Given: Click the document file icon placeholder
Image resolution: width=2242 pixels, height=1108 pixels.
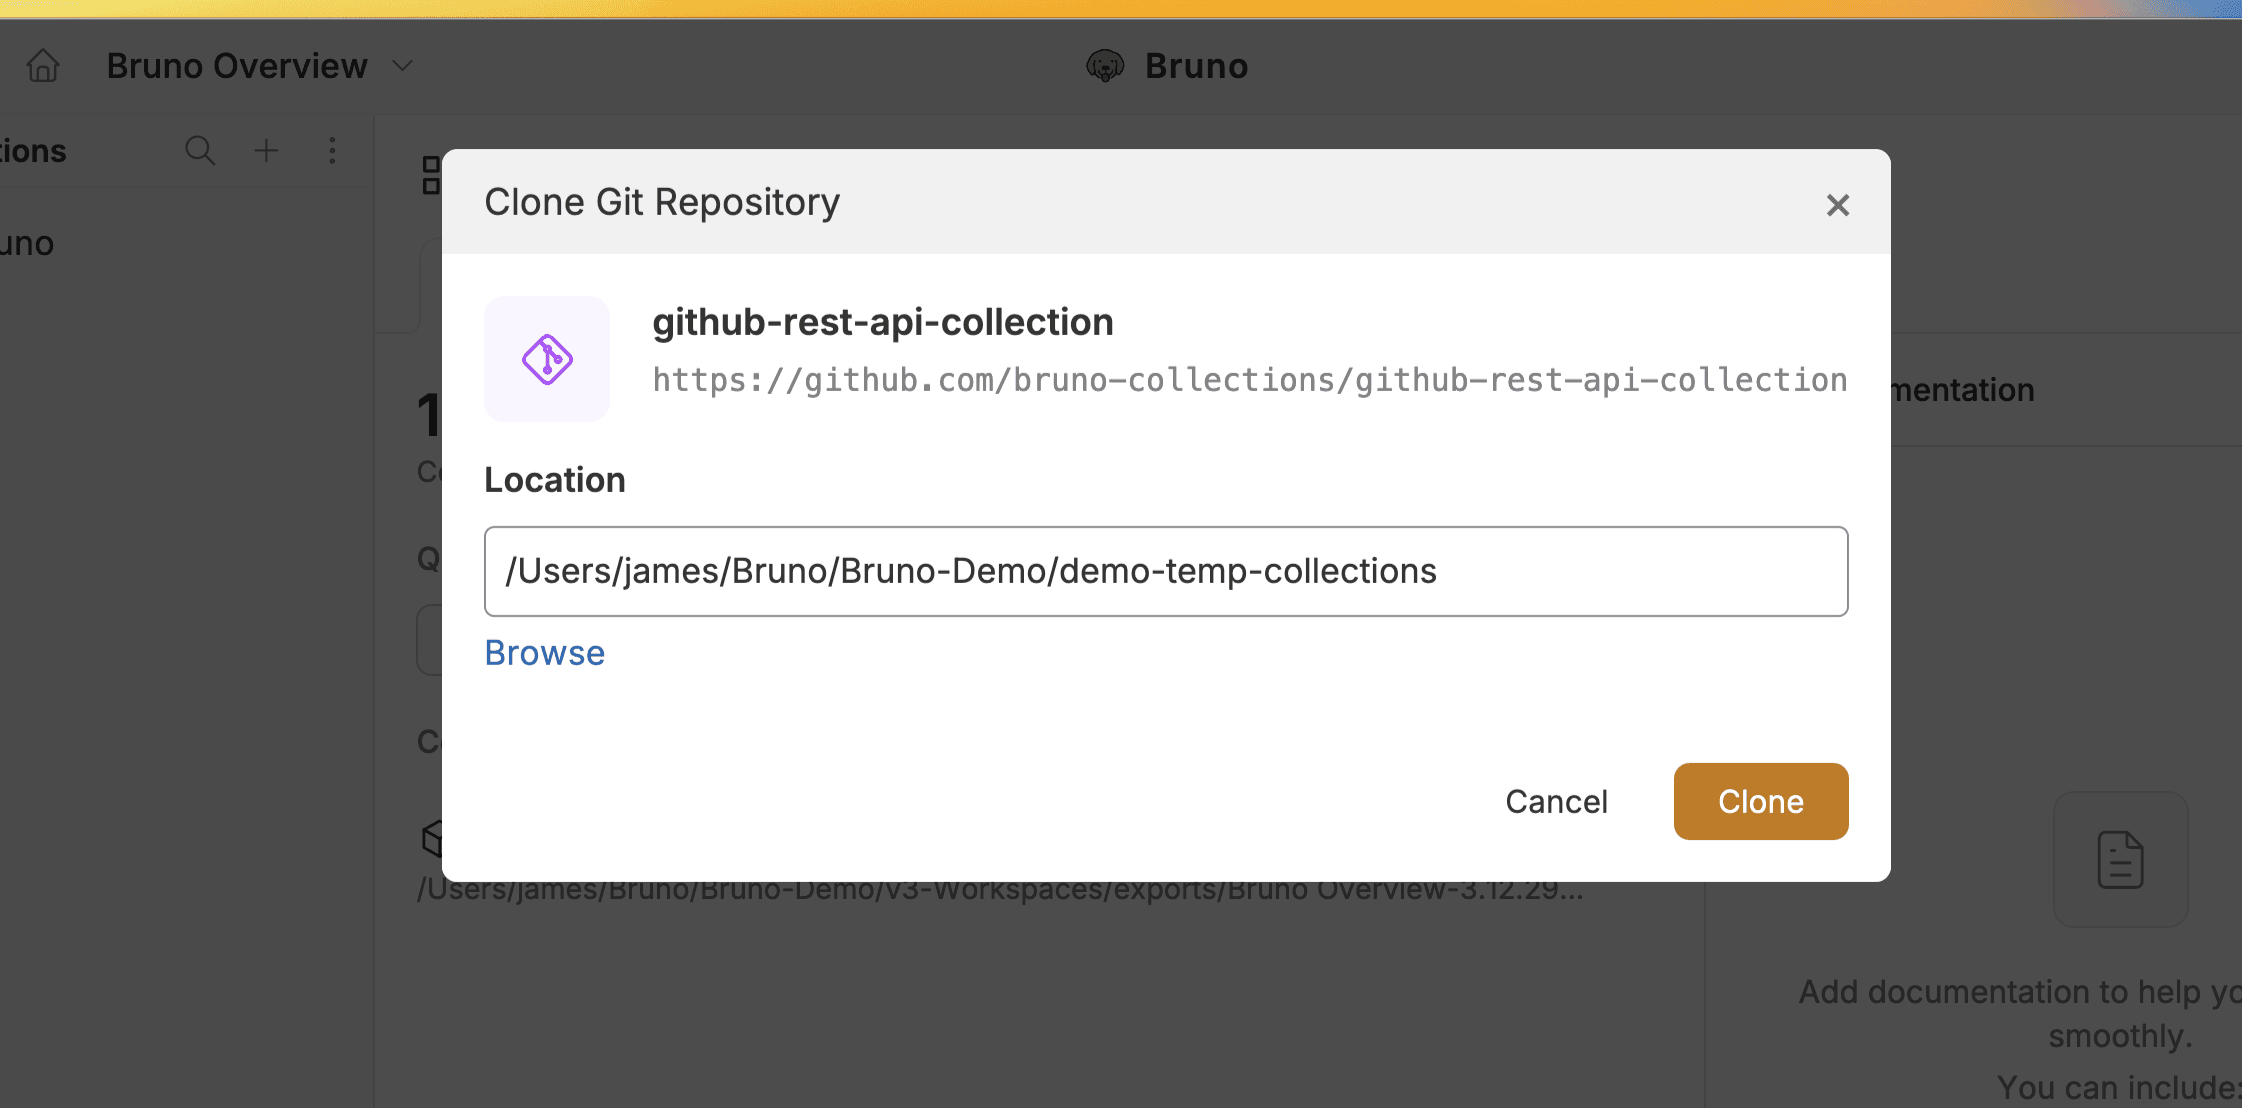Looking at the screenshot, I should [2120, 860].
